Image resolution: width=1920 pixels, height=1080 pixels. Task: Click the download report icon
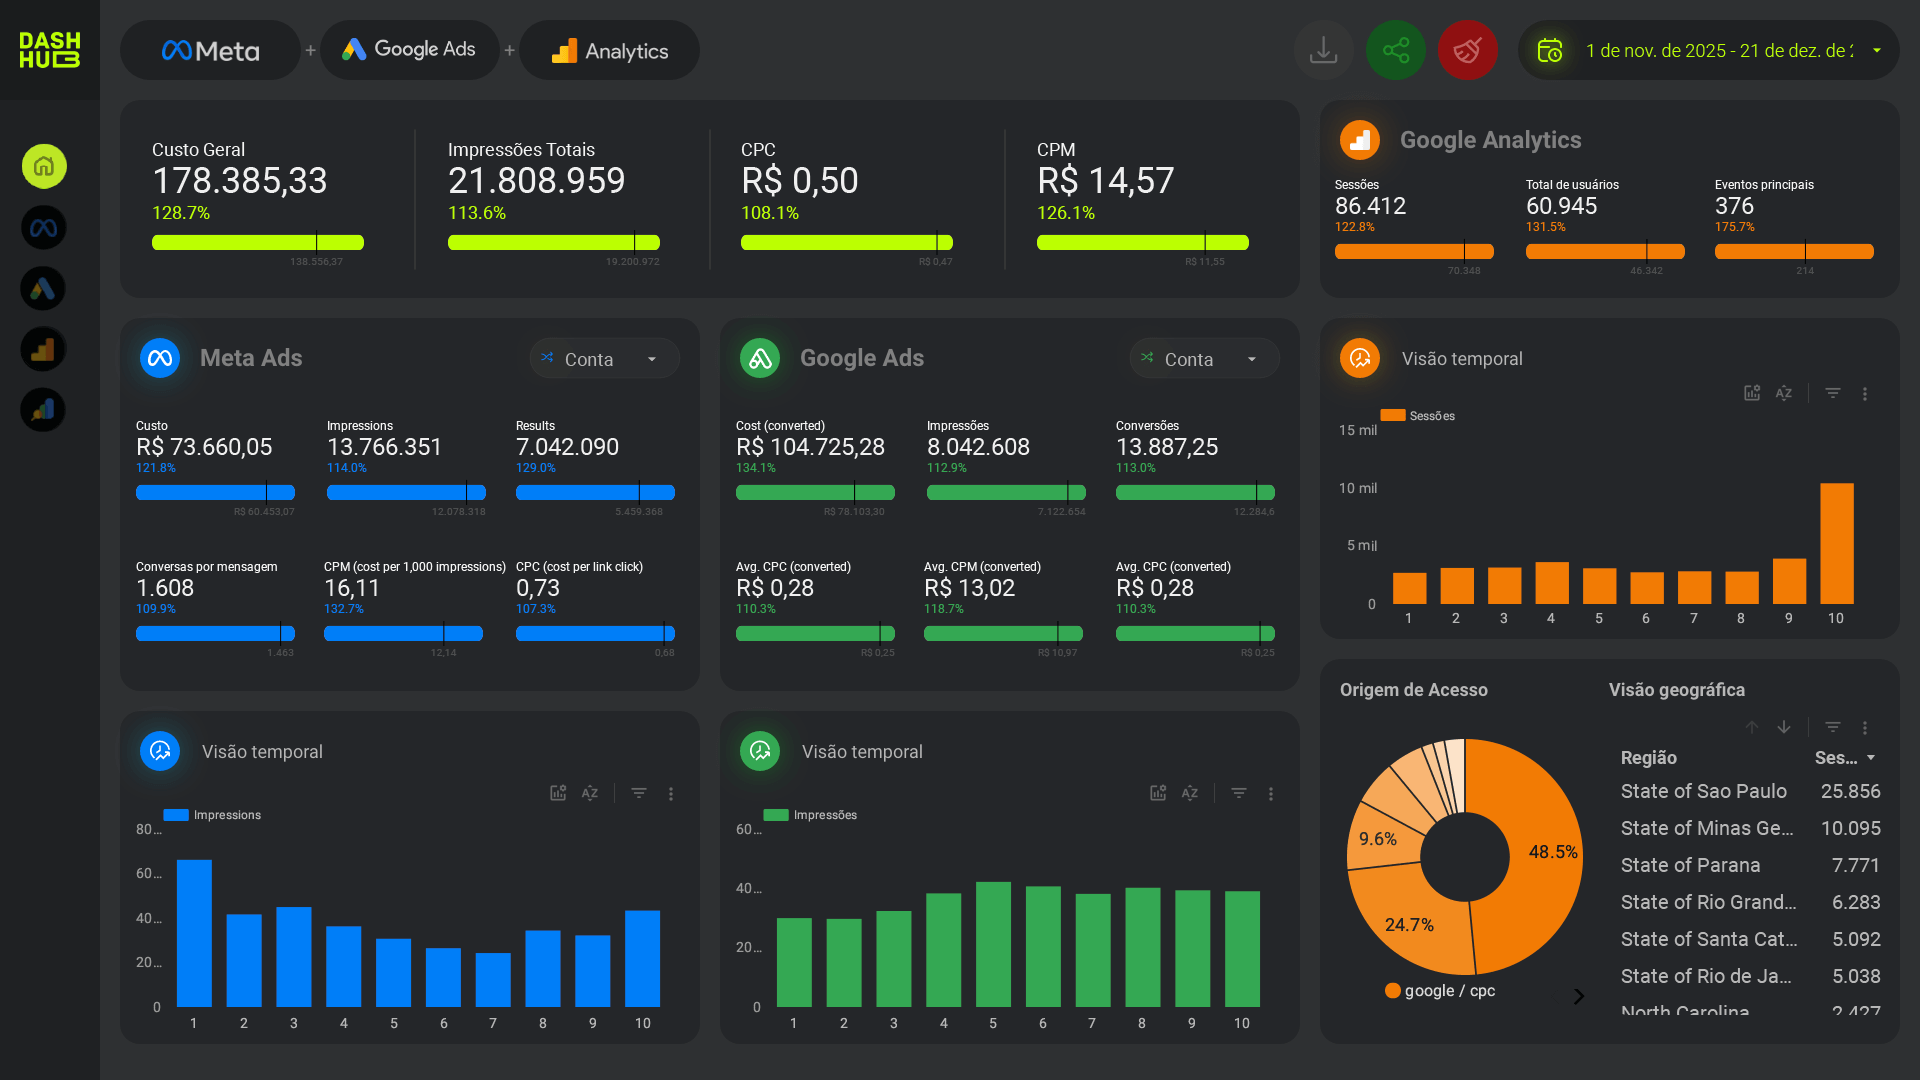pyautogui.click(x=1323, y=50)
